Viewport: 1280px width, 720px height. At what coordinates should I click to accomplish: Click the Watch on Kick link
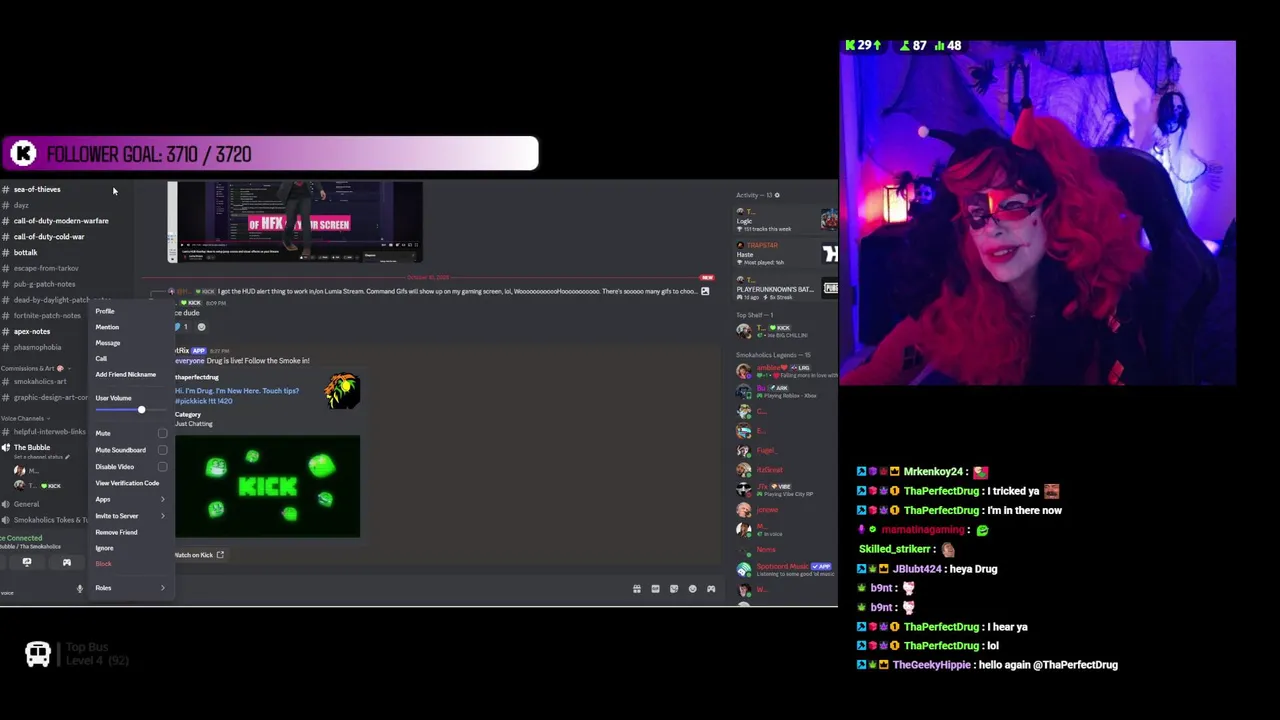click(199, 555)
